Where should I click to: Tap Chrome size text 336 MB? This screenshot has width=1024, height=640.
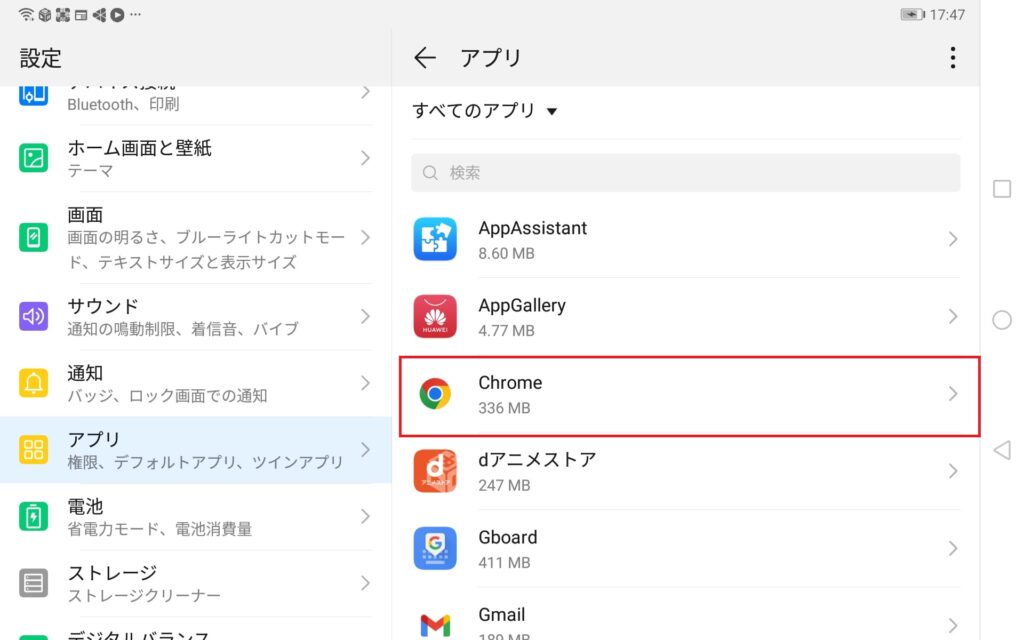504,408
